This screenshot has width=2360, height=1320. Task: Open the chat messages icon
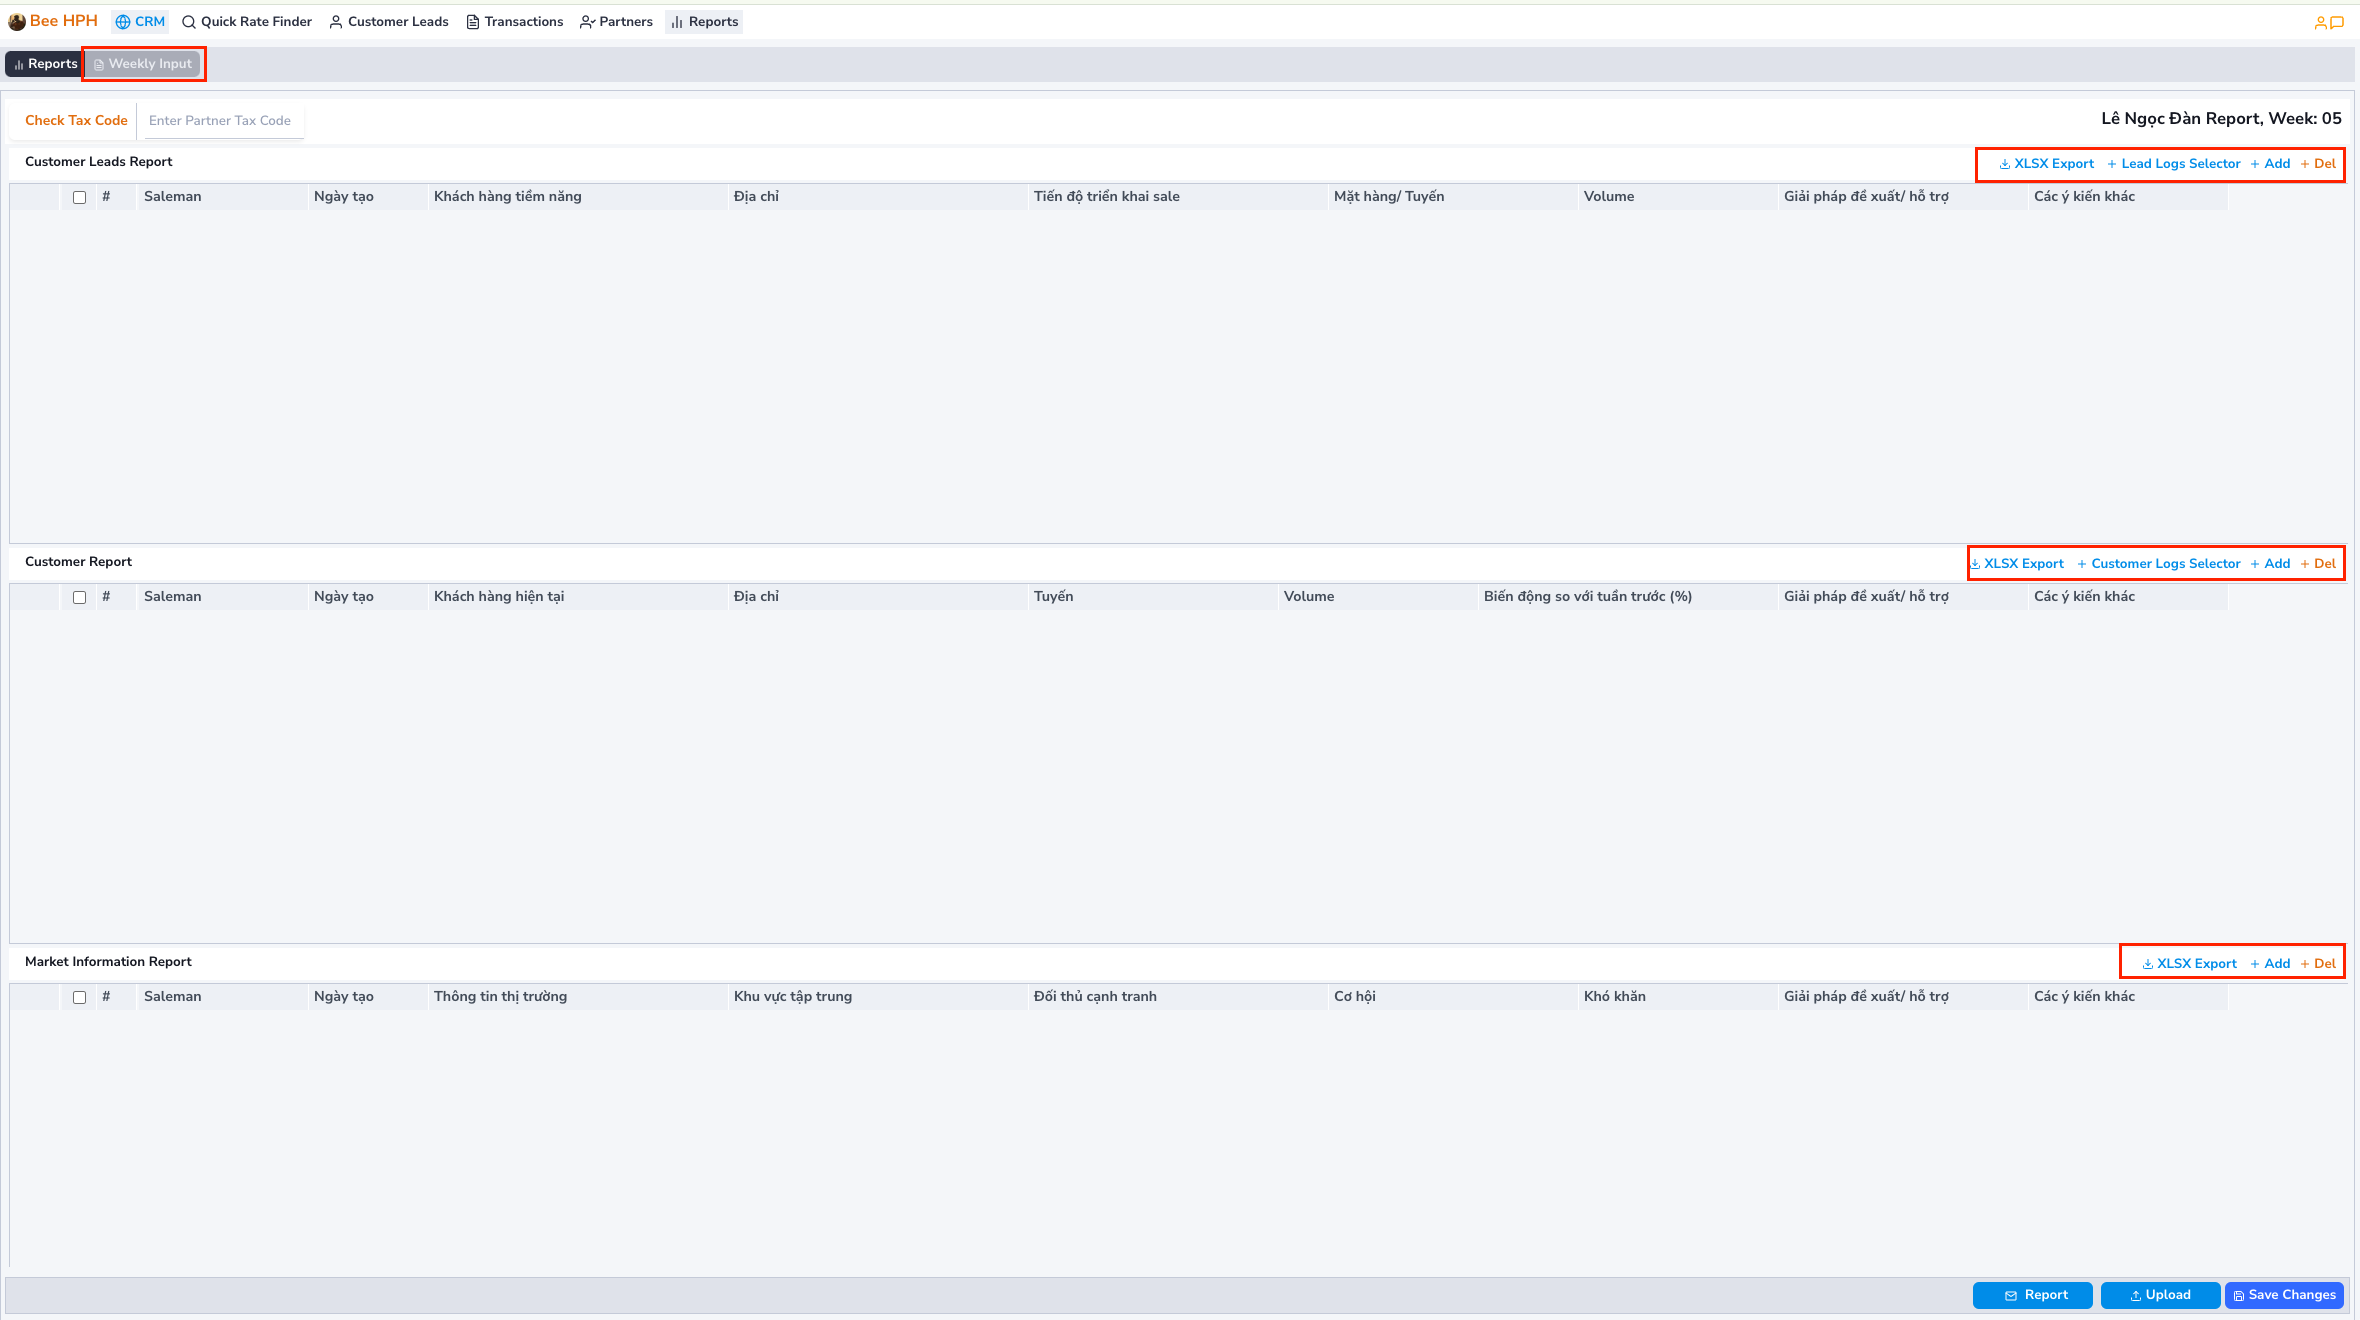[x=2337, y=23]
